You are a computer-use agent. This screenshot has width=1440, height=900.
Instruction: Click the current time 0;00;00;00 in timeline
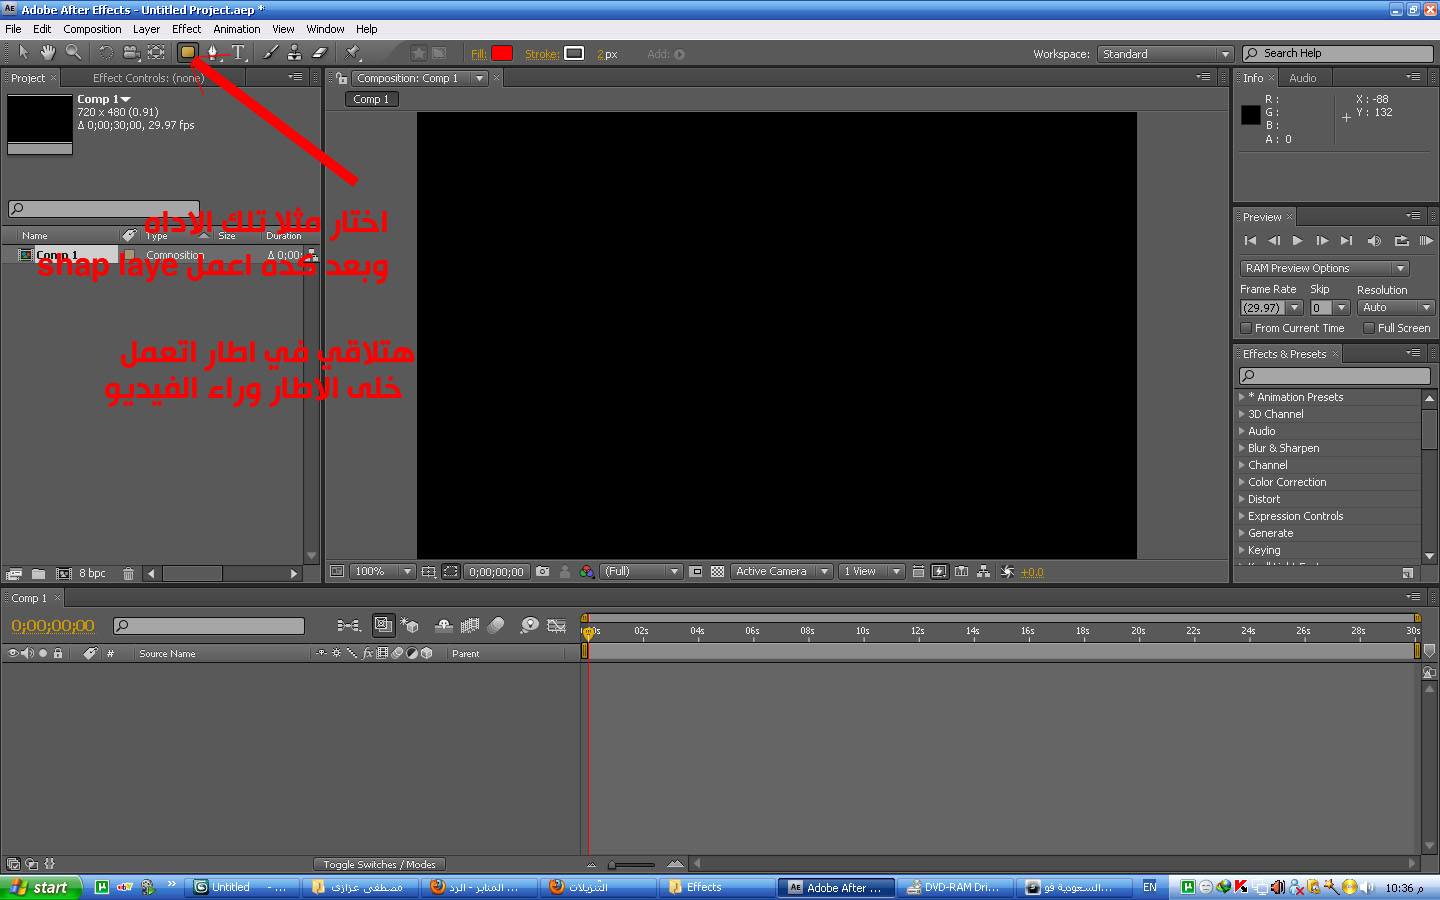coord(53,626)
